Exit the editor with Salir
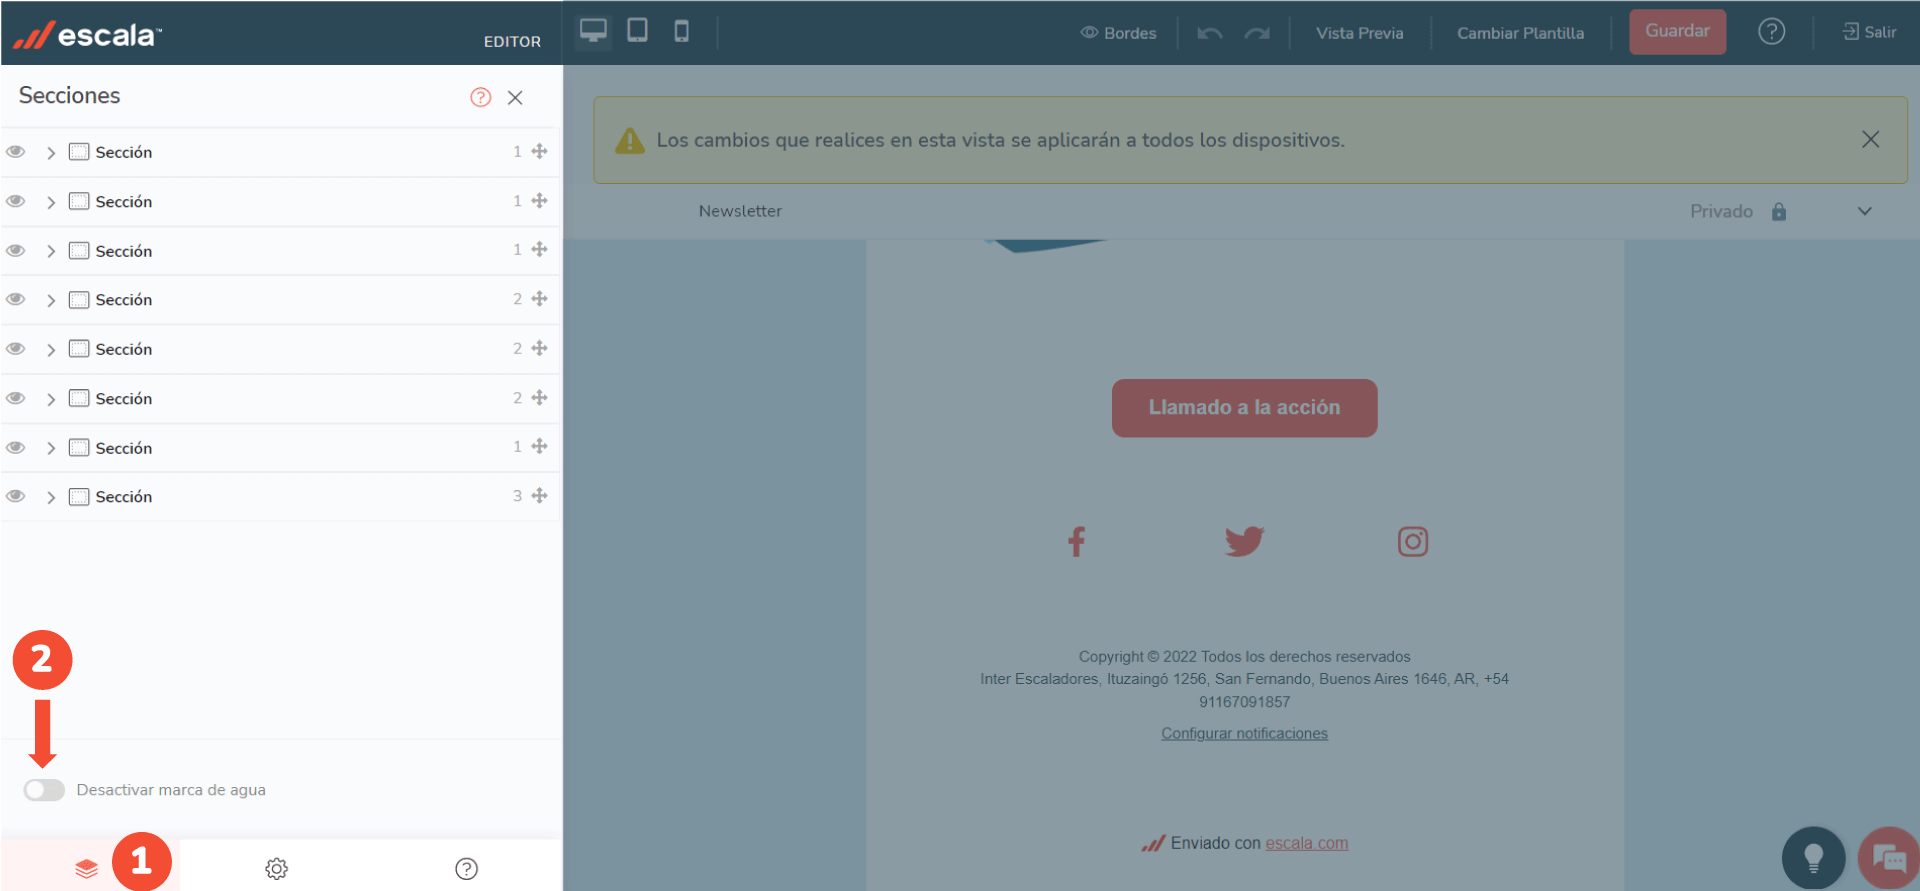This screenshot has height=891, width=1920. (1869, 32)
